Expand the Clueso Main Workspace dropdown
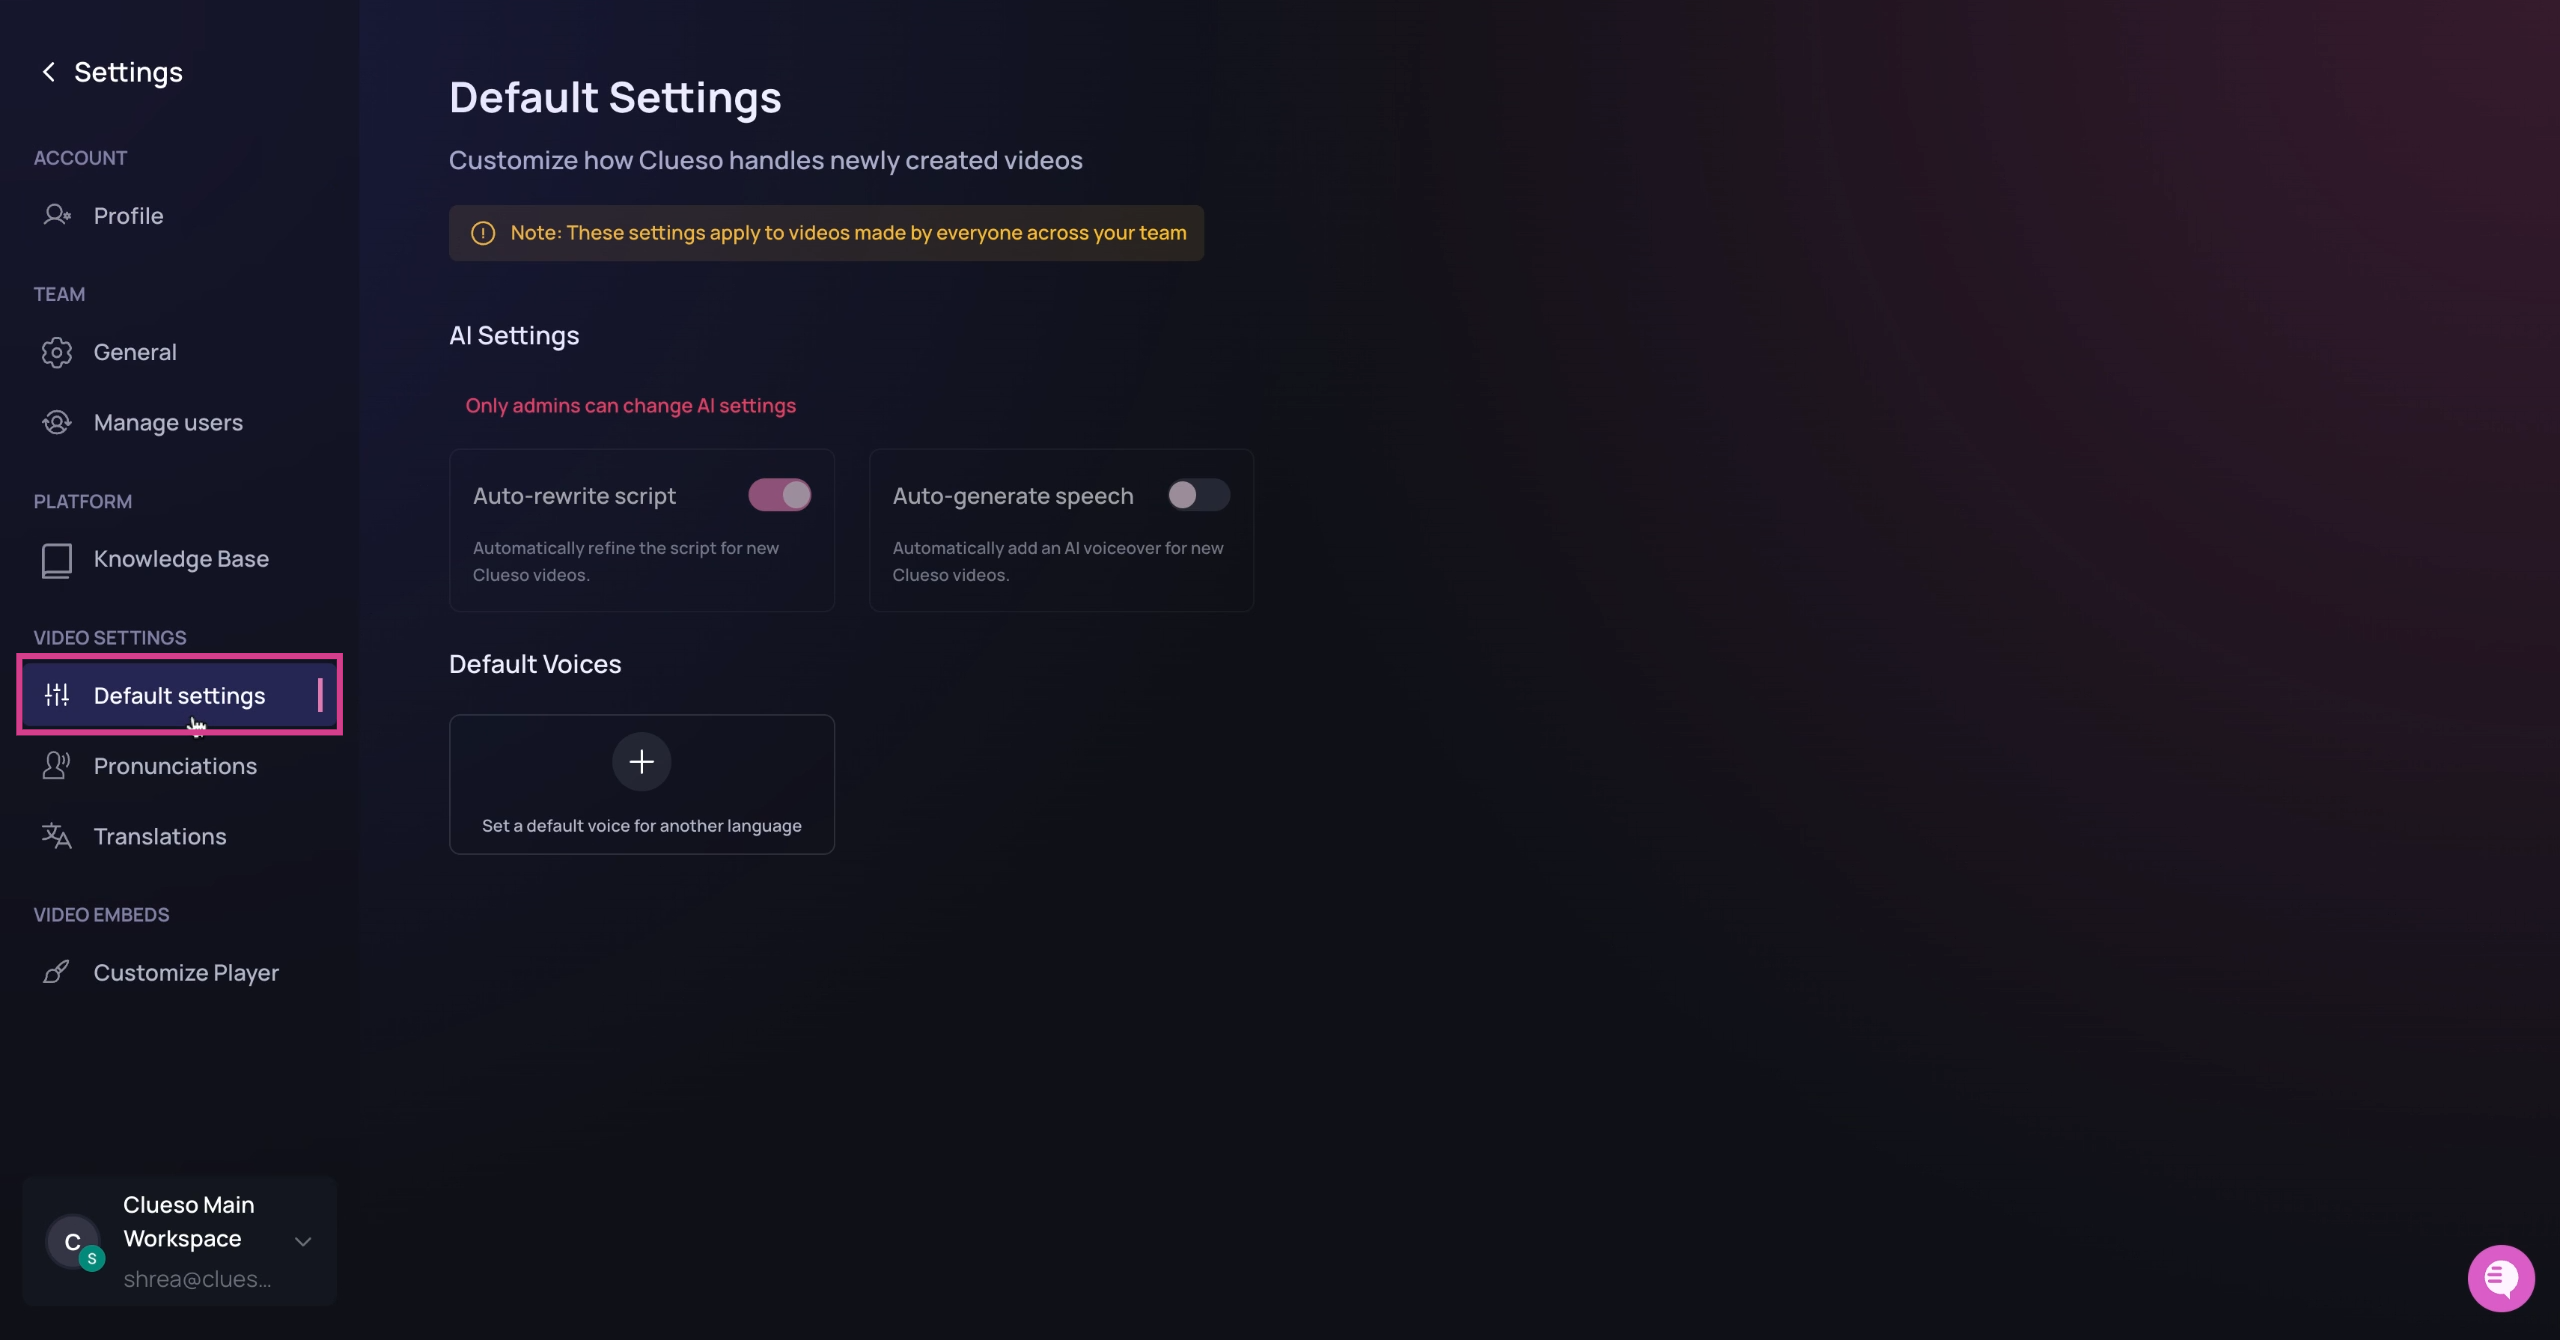The height and width of the screenshot is (1340, 2560). tap(302, 1241)
